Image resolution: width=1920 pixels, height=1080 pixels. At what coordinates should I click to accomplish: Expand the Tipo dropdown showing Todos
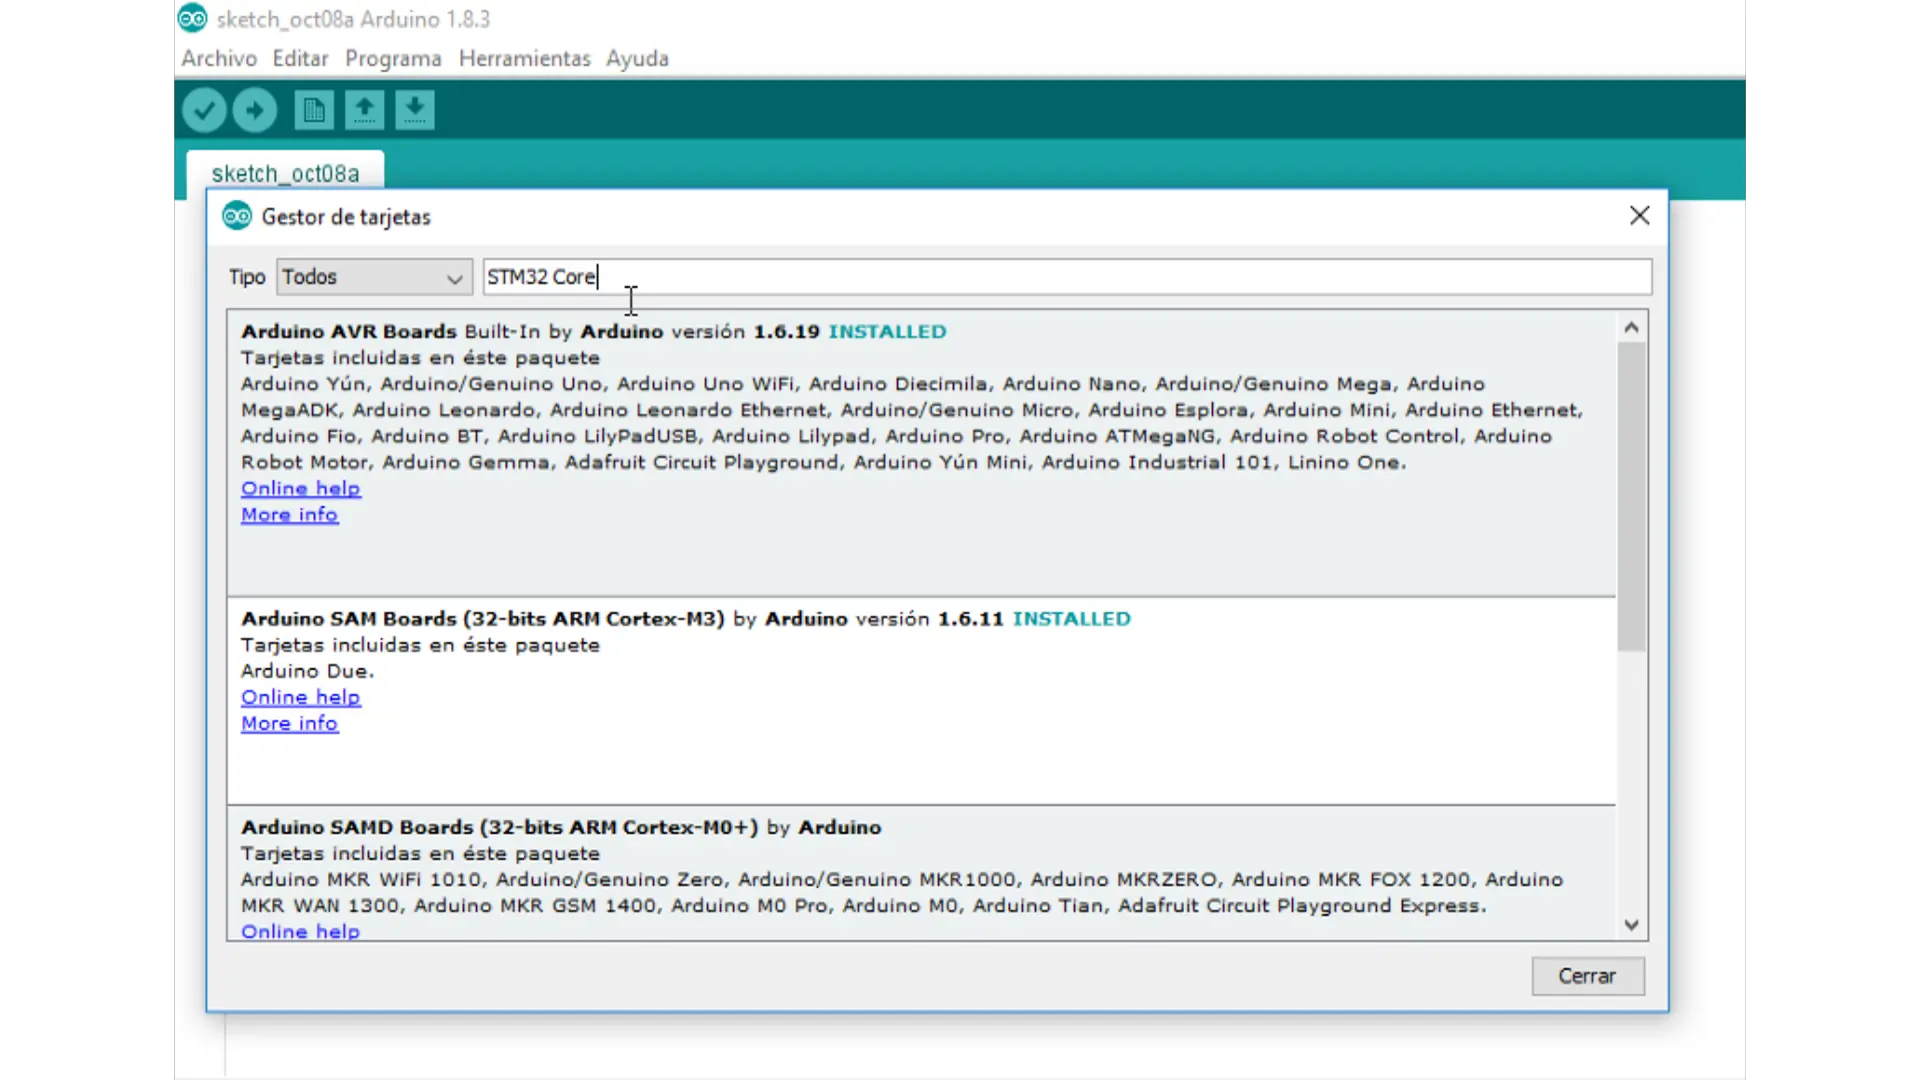374,277
